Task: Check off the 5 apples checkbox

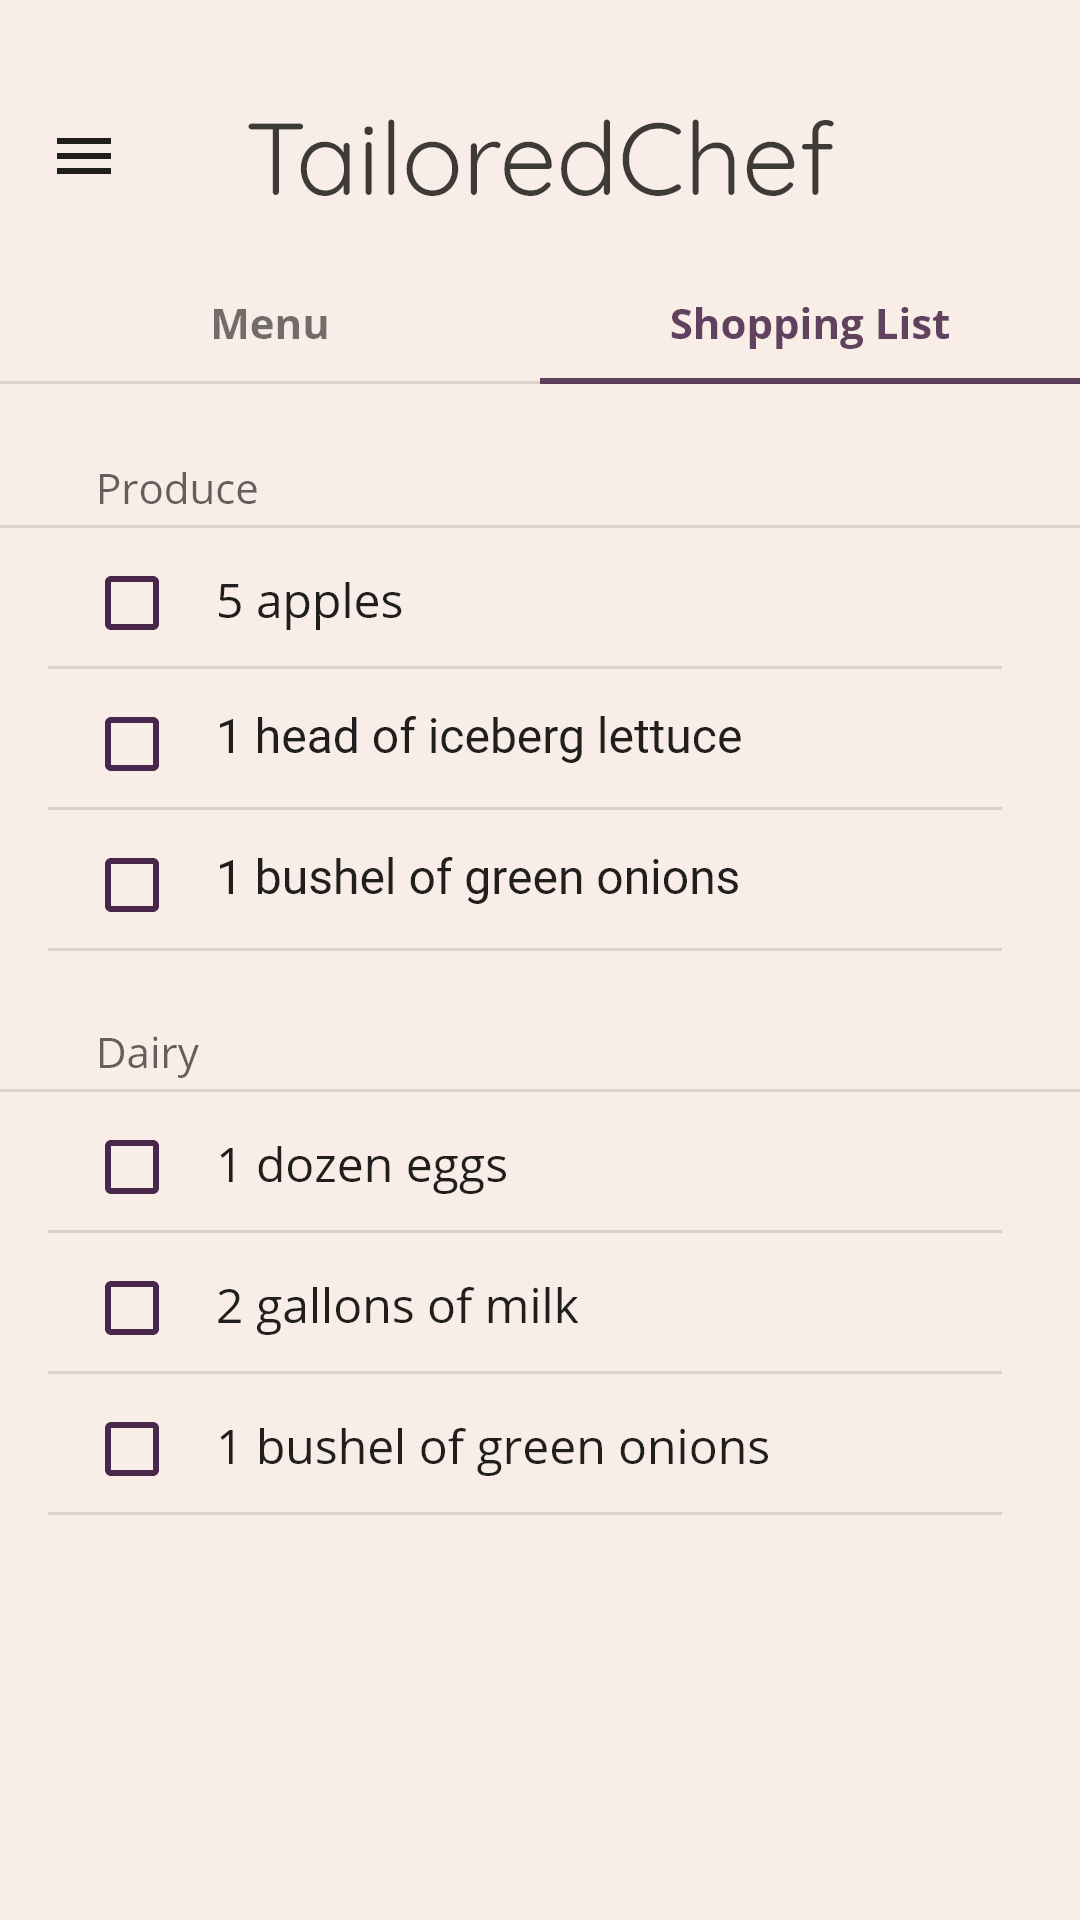Action: (x=132, y=603)
